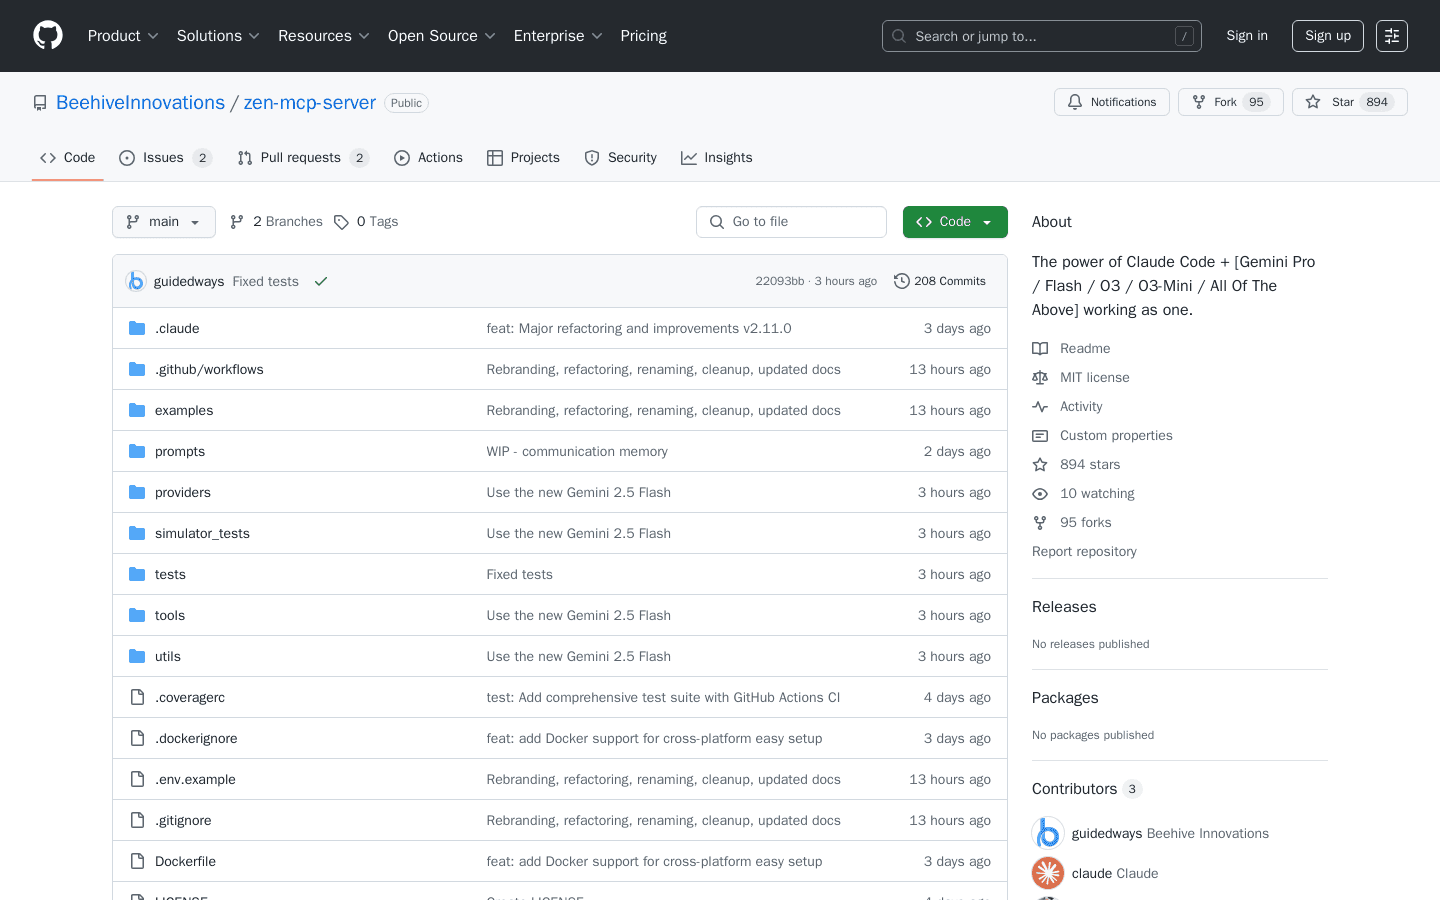The height and width of the screenshot is (900, 1440).
Task: Switch to the Pull requests tab
Action: pos(303,158)
